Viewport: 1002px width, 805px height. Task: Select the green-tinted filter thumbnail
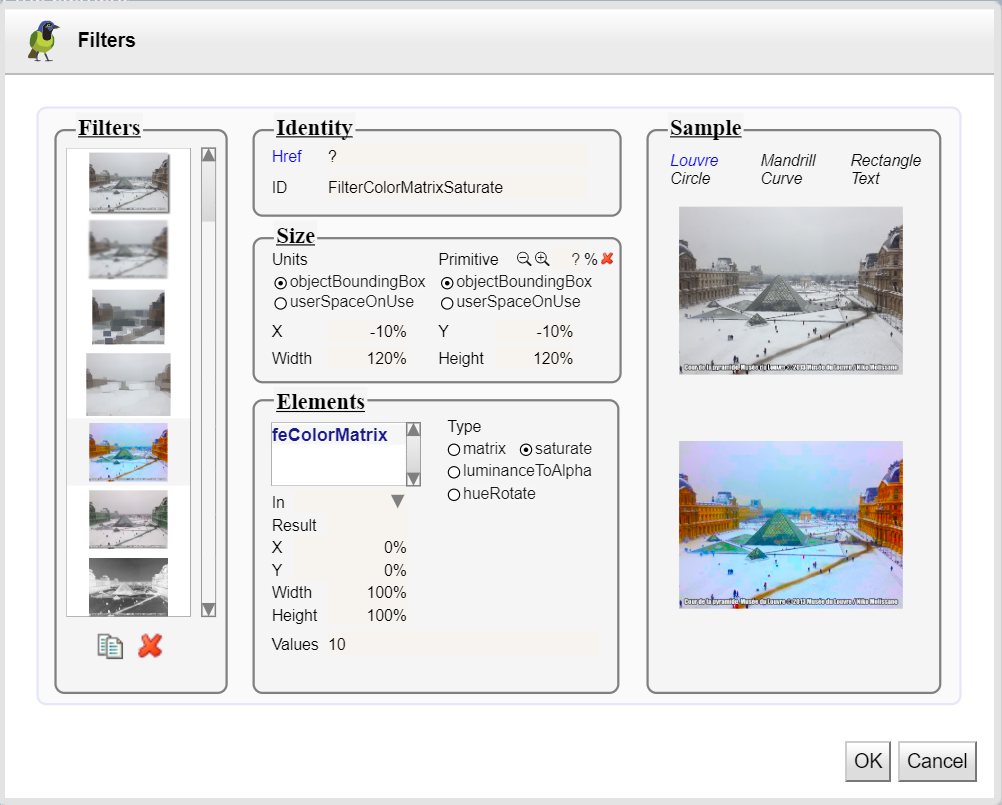pyautogui.click(x=128, y=519)
